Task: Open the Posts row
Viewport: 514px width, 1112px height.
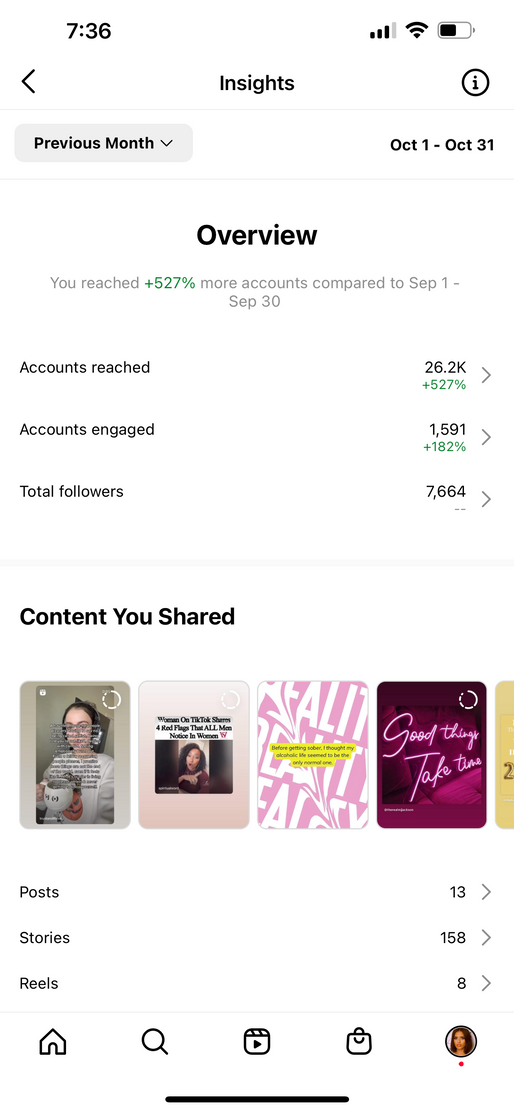Action: (257, 892)
